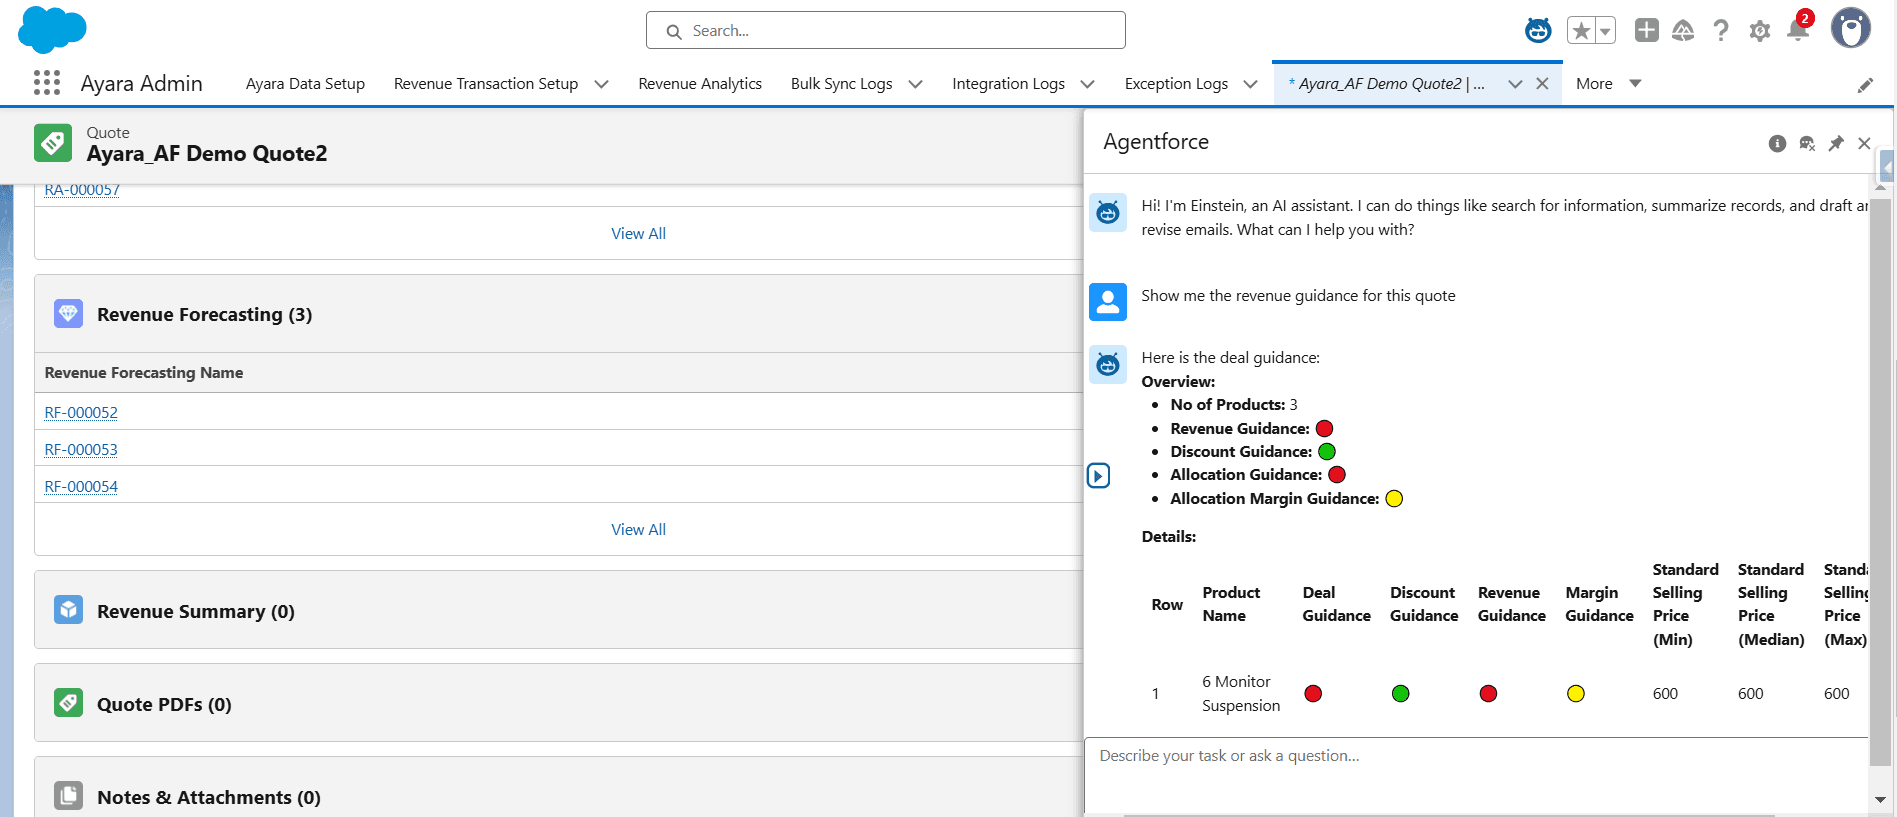1897x817 pixels.
Task: Click the Quote PDFs section icon
Action: point(68,703)
